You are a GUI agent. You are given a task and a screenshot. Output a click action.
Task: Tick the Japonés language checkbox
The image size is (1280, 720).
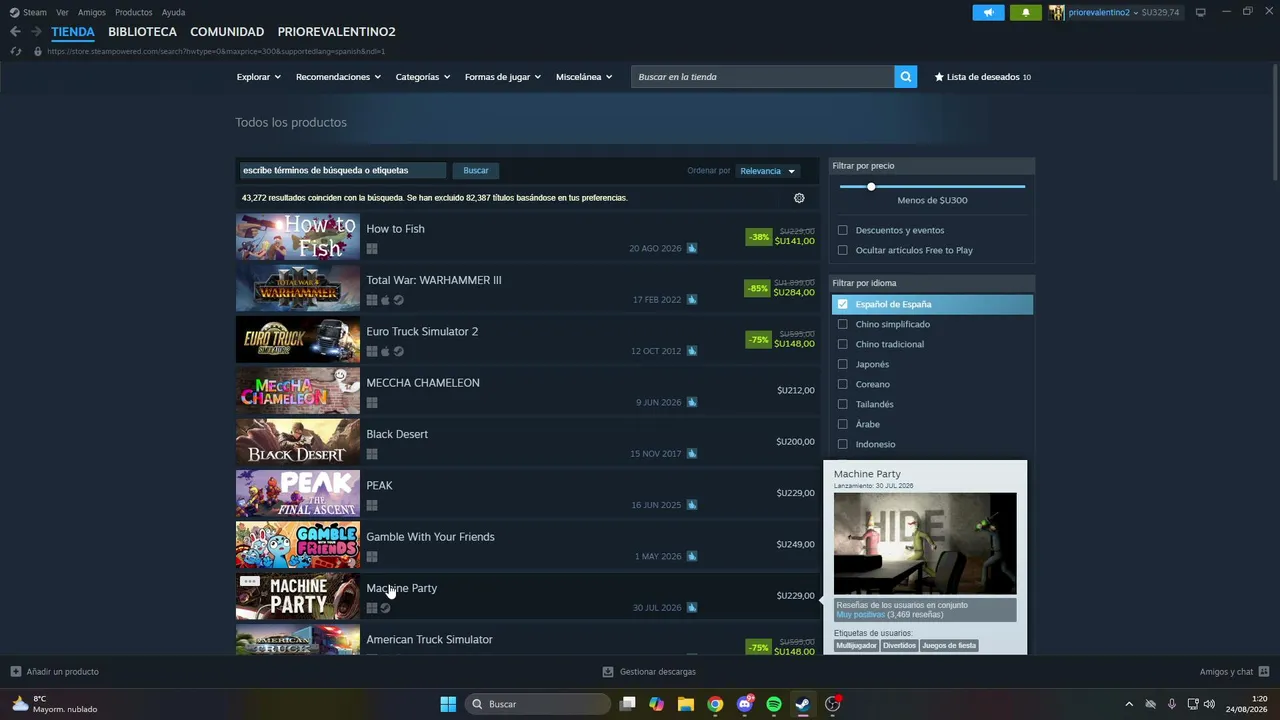pos(843,364)
